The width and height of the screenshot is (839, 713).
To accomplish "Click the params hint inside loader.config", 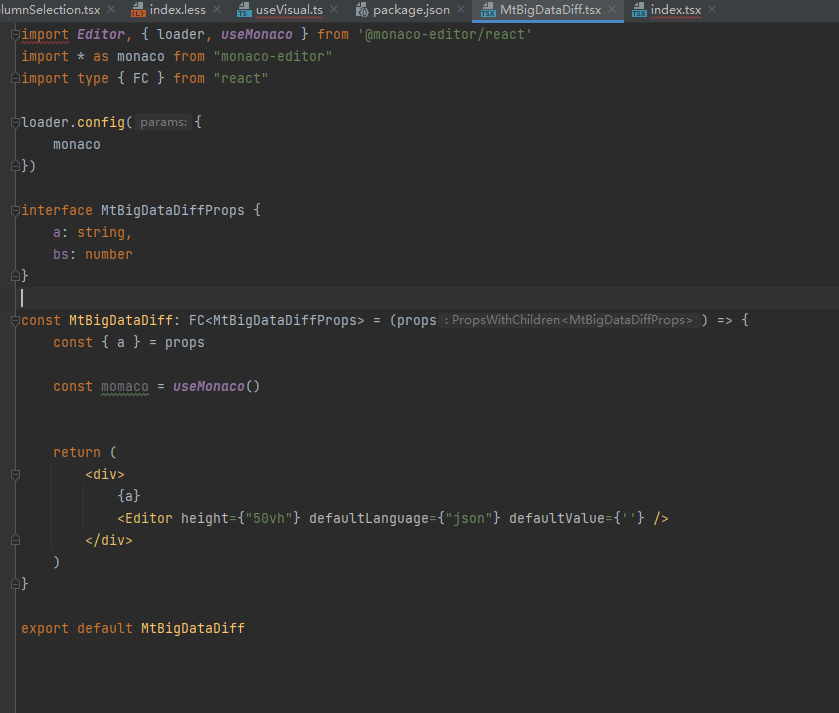I will 162,122.
